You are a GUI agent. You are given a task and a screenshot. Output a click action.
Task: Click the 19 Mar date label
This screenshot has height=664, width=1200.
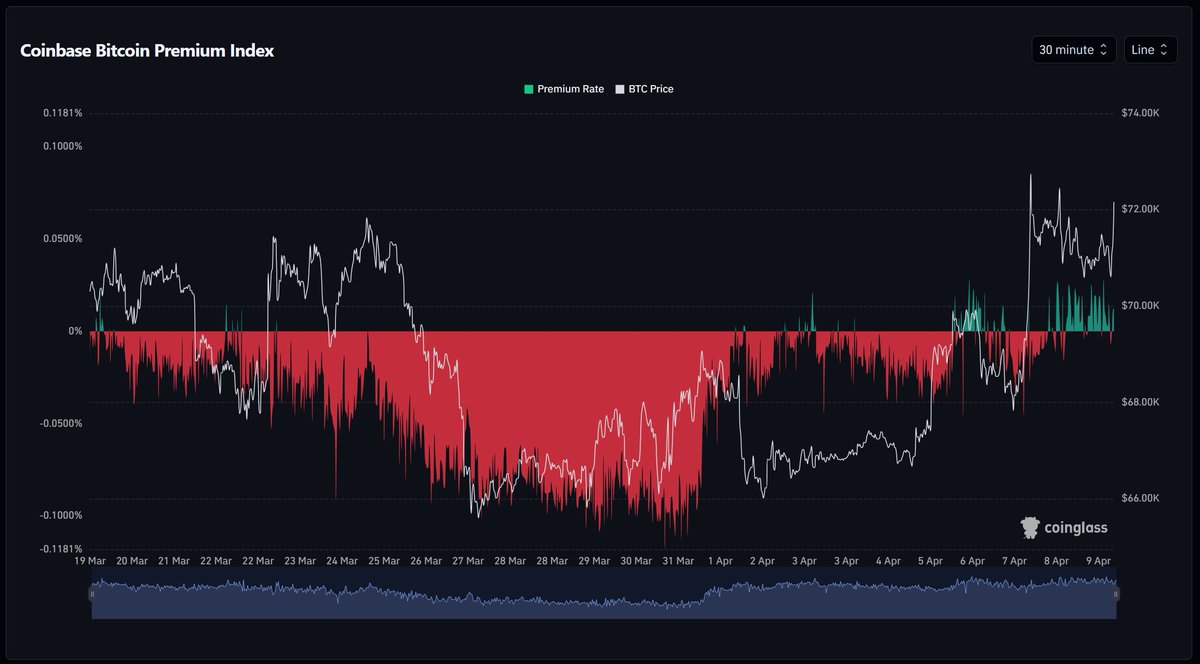click(90, 561)
